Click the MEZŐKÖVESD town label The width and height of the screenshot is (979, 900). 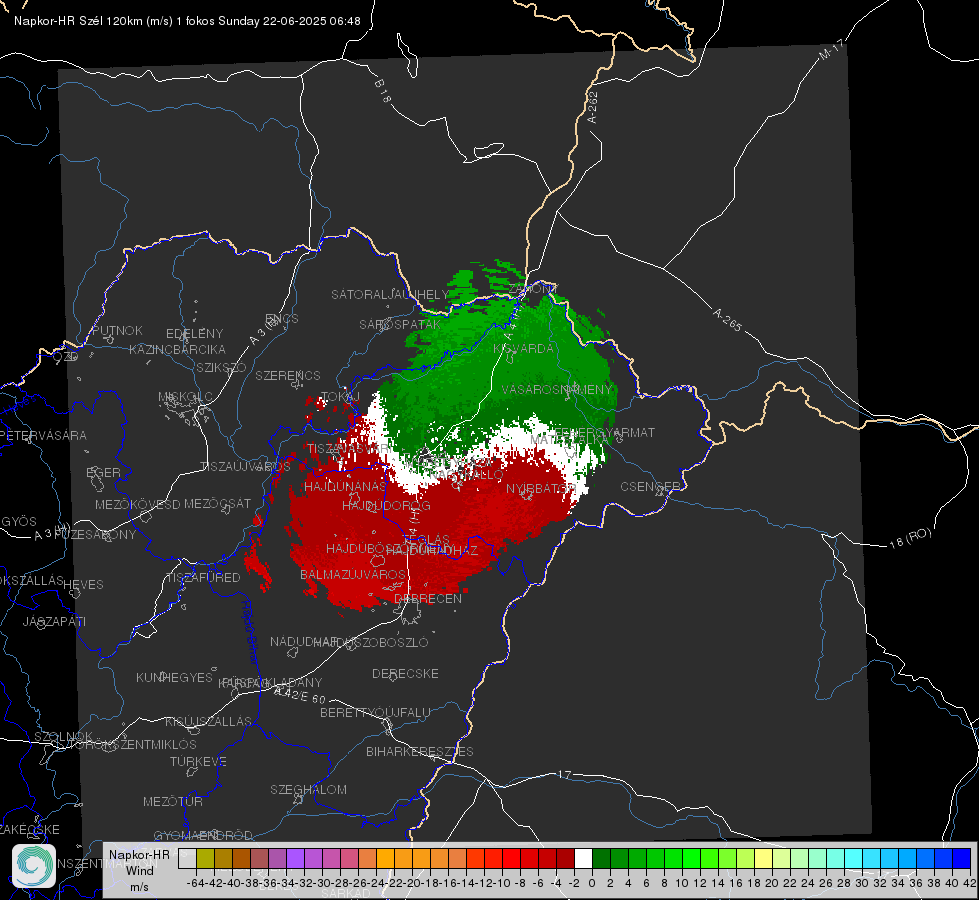137,504
